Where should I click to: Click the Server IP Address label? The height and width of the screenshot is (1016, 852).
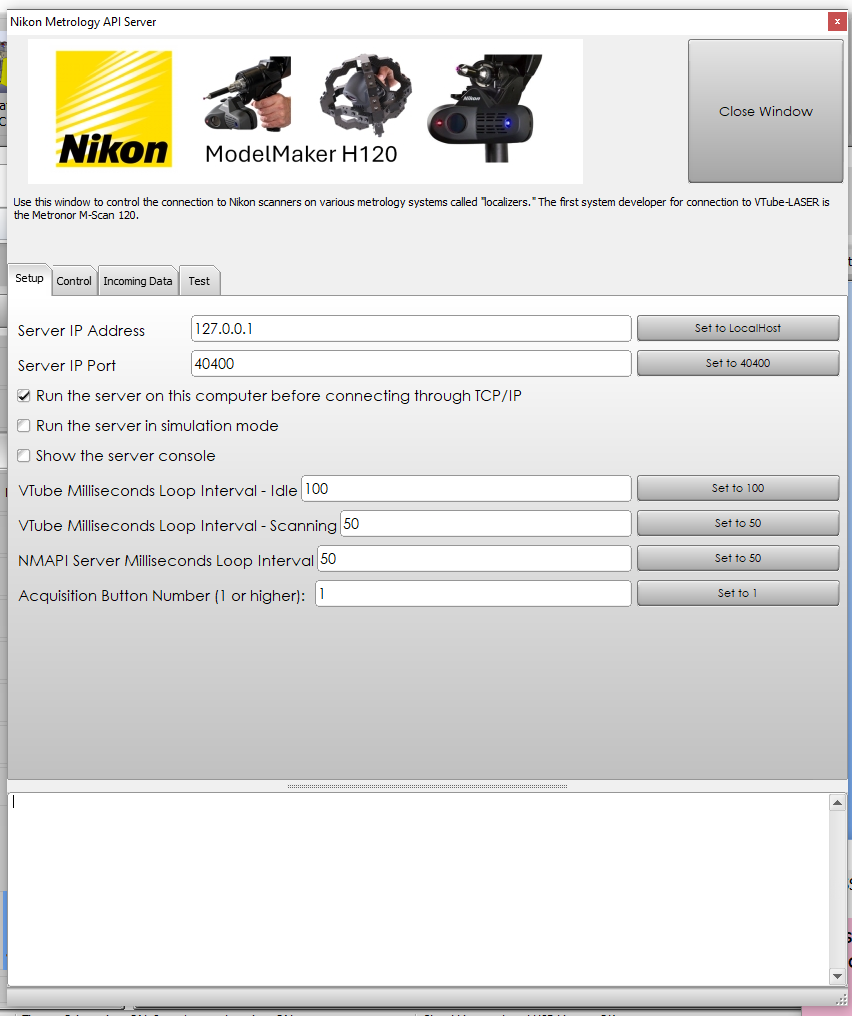click(81, 330)
